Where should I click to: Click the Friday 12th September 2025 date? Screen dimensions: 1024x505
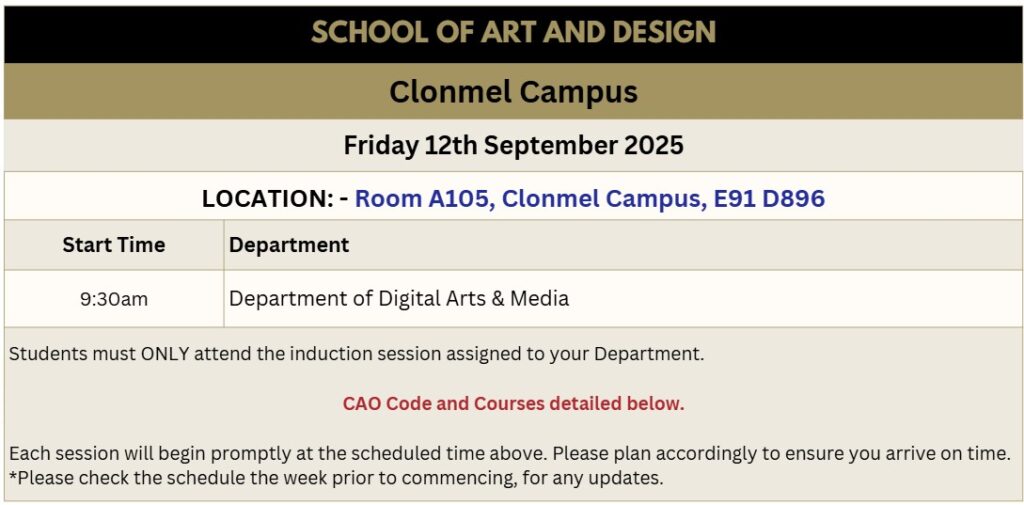pyautogui.click(x=513, y=146)
